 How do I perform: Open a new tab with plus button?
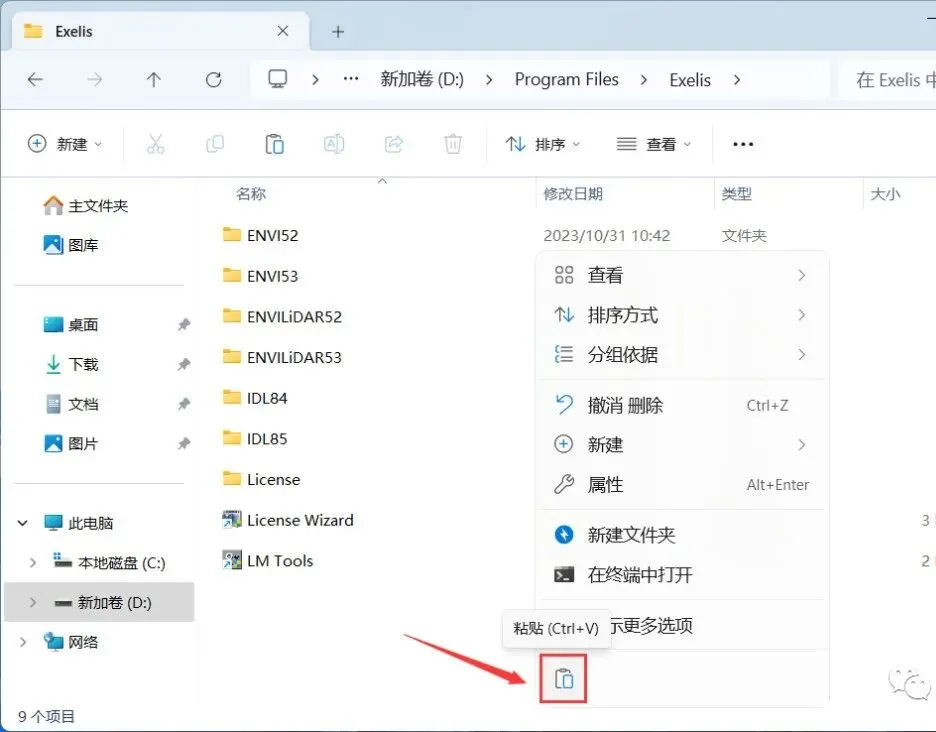[x=338, y=32]
